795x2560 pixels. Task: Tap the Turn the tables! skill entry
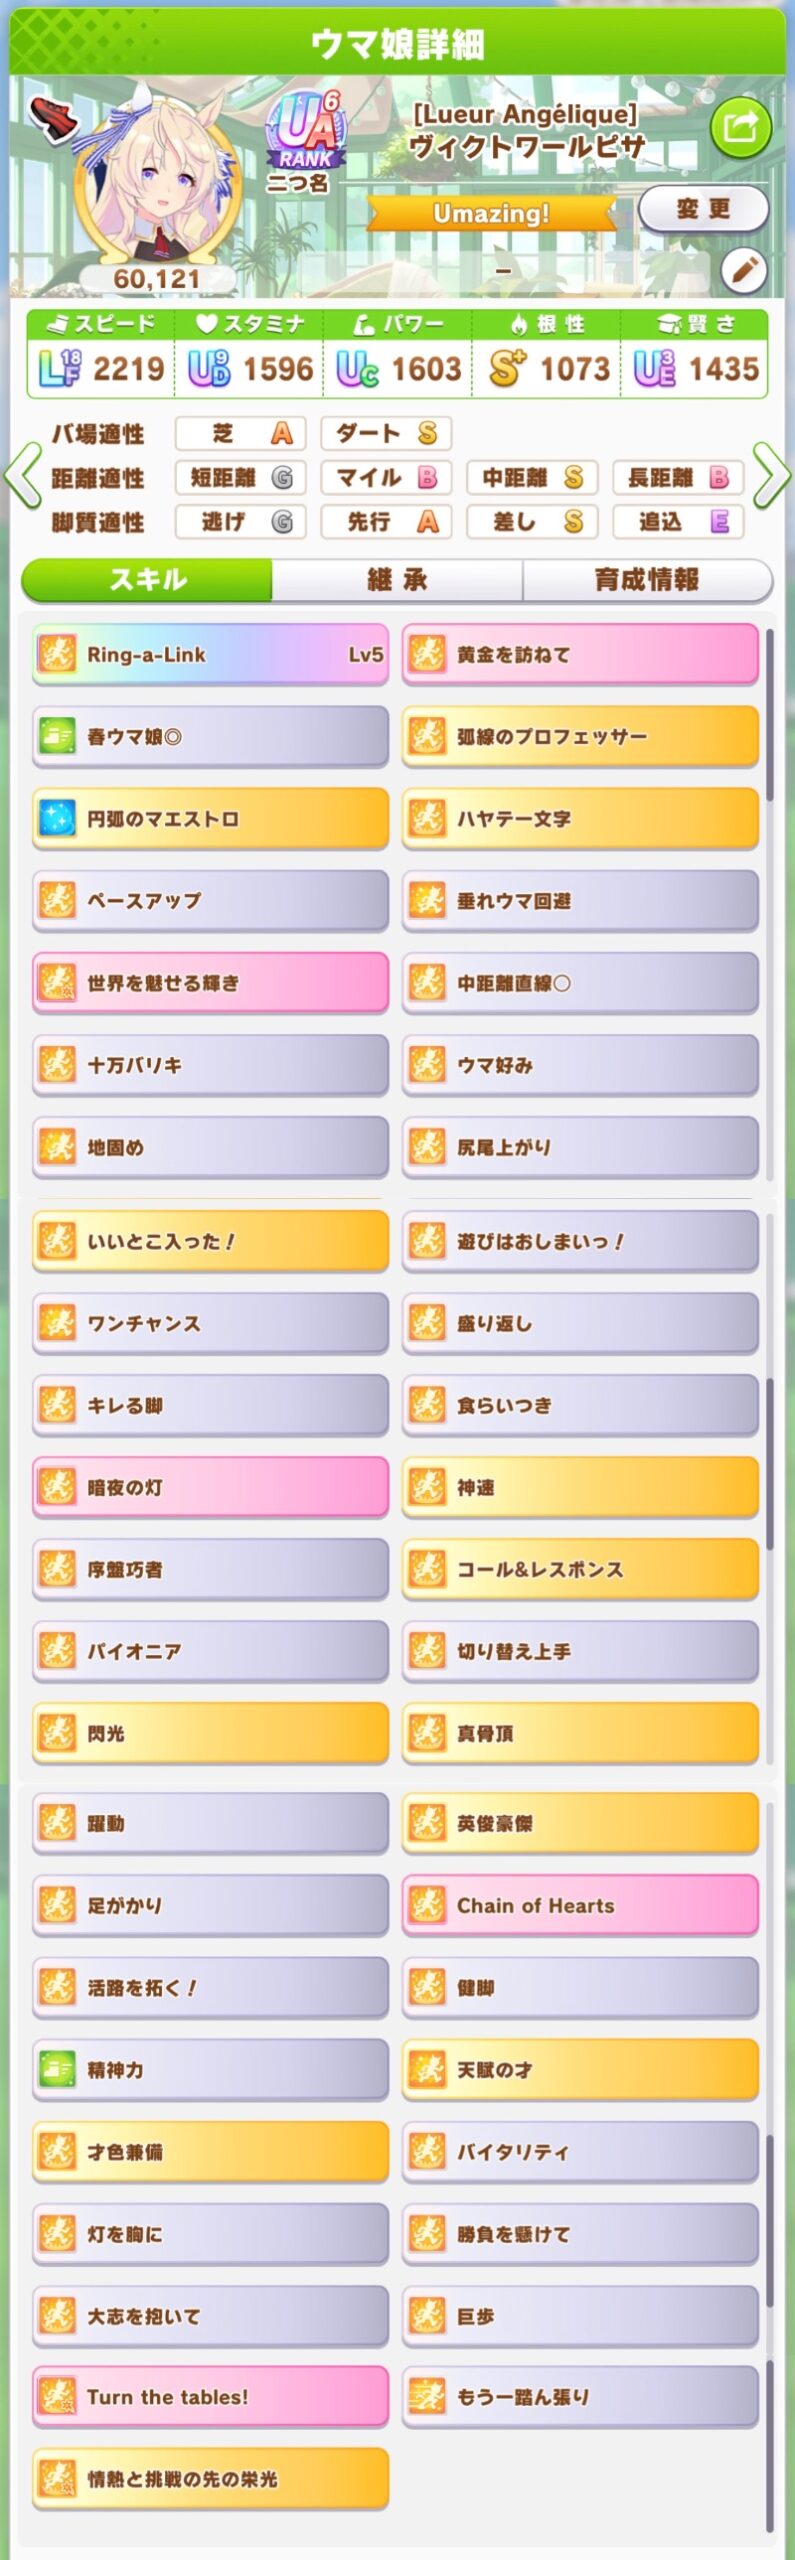pyautogui.click(x=208, y=2395)
